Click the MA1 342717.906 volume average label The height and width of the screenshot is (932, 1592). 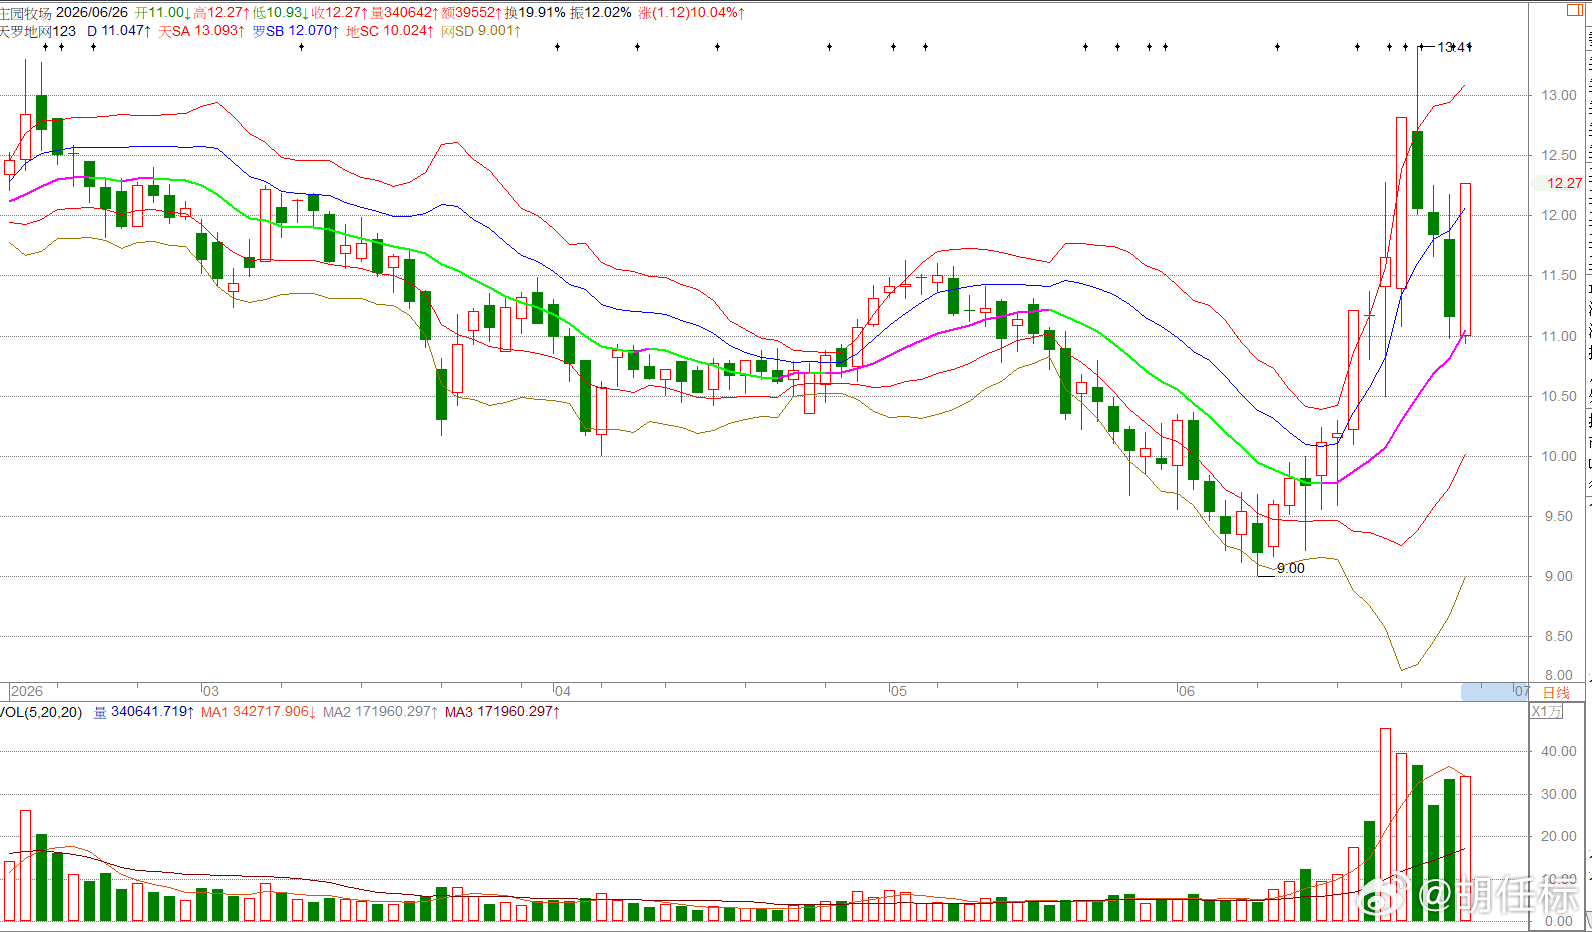[258, 712]
